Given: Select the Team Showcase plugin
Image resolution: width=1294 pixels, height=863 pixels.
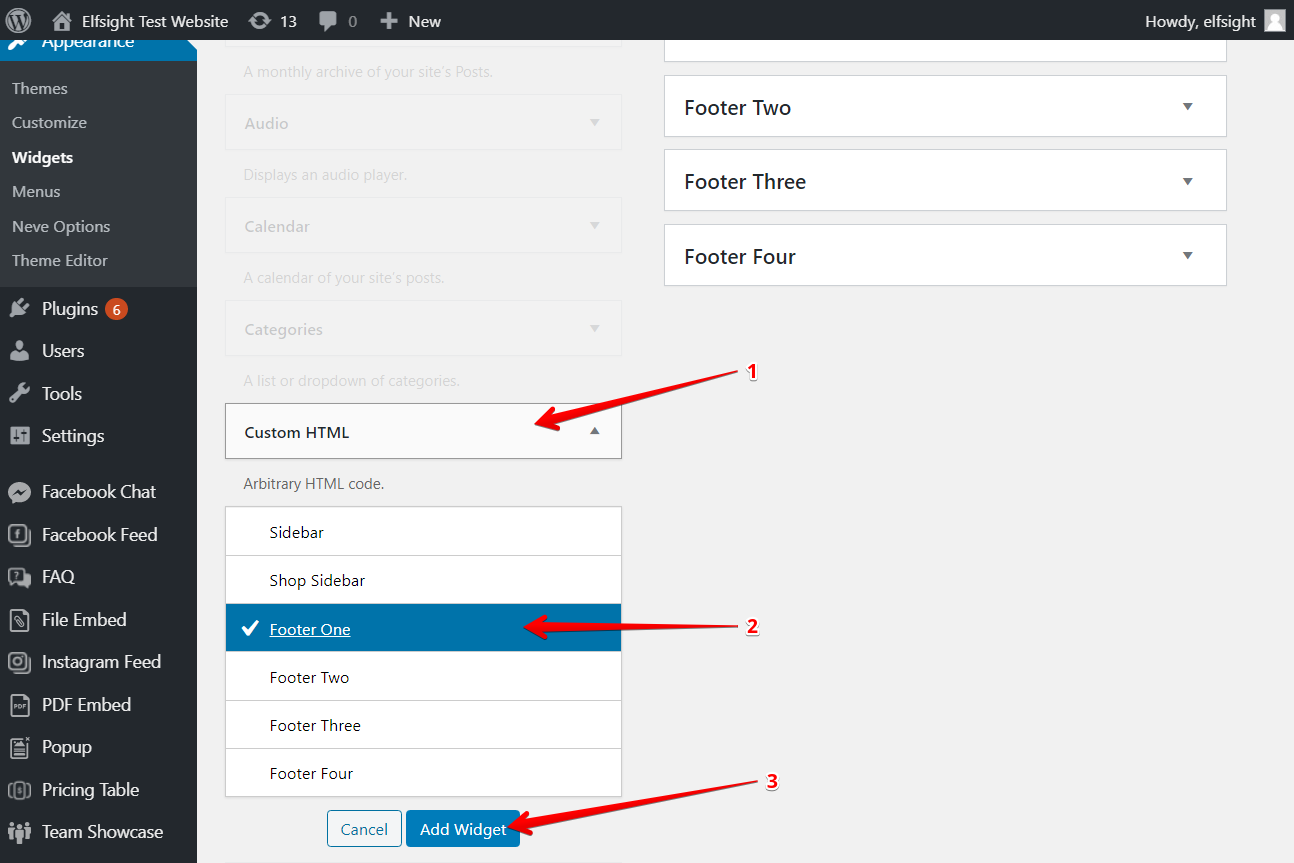Looking at the screenshot, I should pos(102,831).
